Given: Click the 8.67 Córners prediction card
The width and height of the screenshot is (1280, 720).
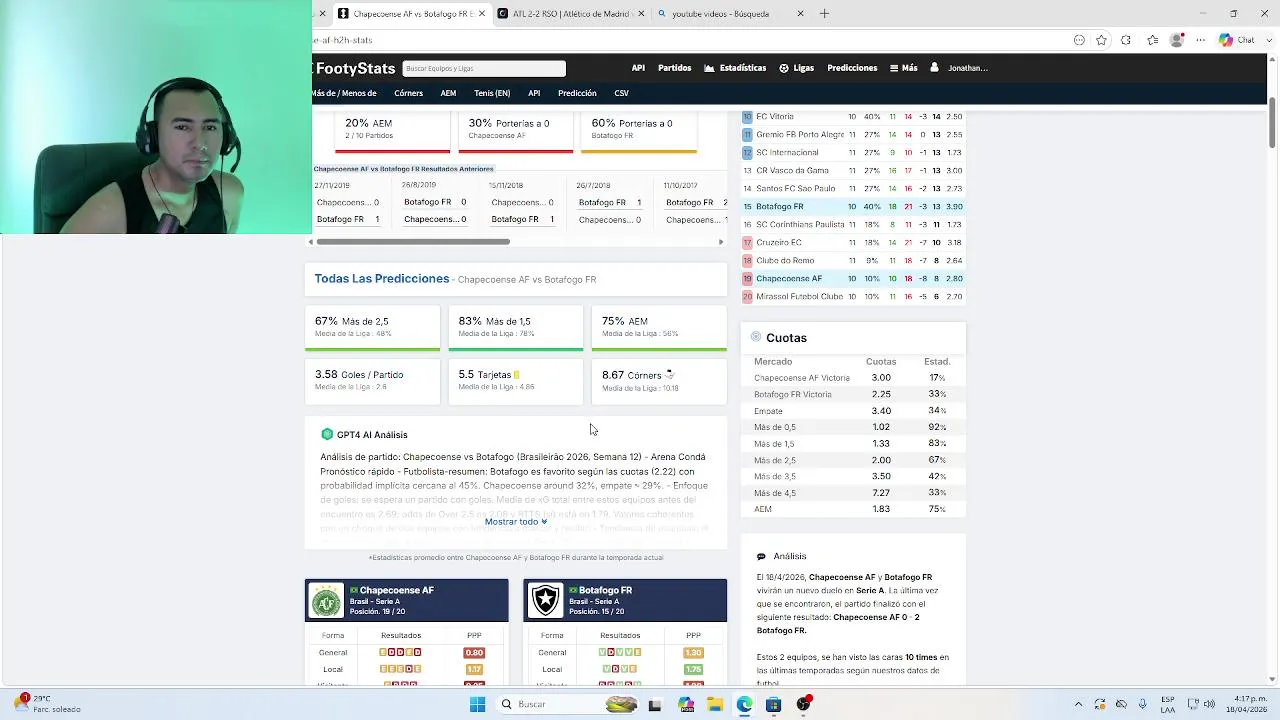Looking at the screenshot, I should coord(659,380).
